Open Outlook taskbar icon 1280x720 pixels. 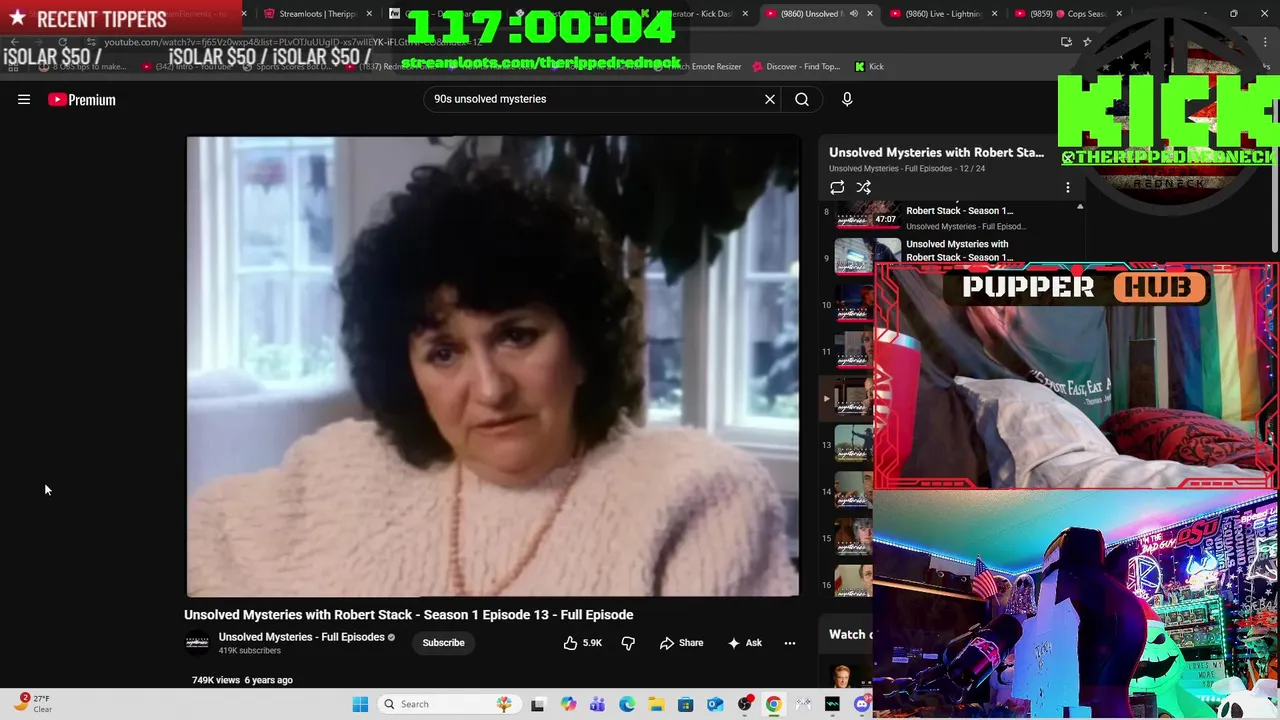715,704
